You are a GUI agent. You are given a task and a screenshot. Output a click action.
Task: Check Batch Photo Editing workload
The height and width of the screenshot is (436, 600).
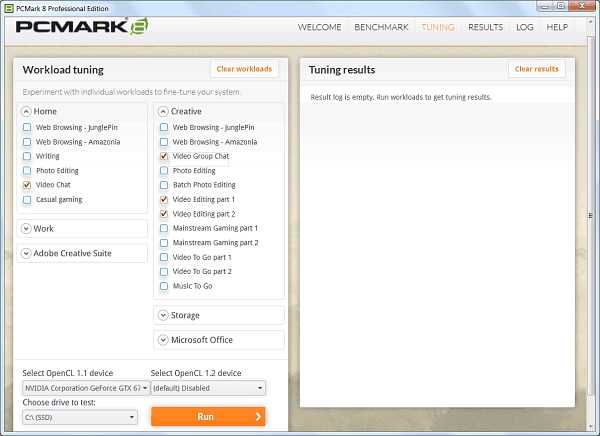point(164,185)
